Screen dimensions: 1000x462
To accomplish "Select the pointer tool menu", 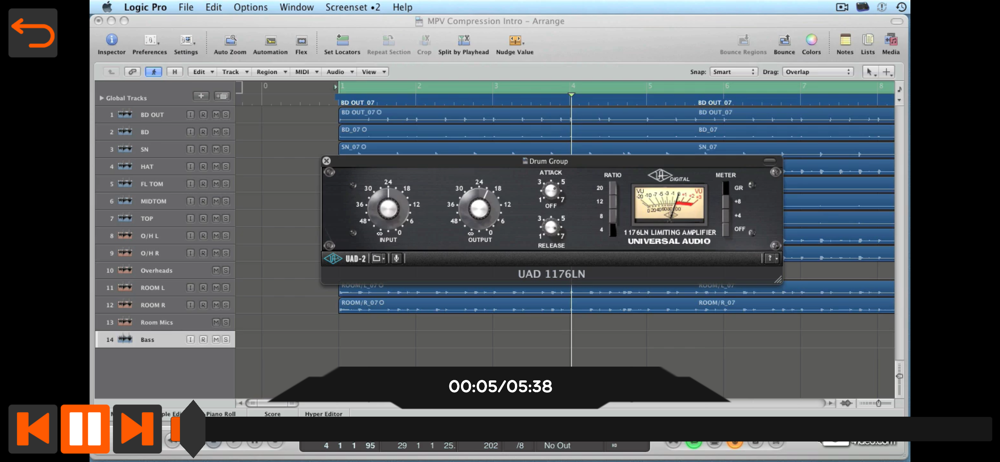I will pyautogui.click(x=869, y=72).
